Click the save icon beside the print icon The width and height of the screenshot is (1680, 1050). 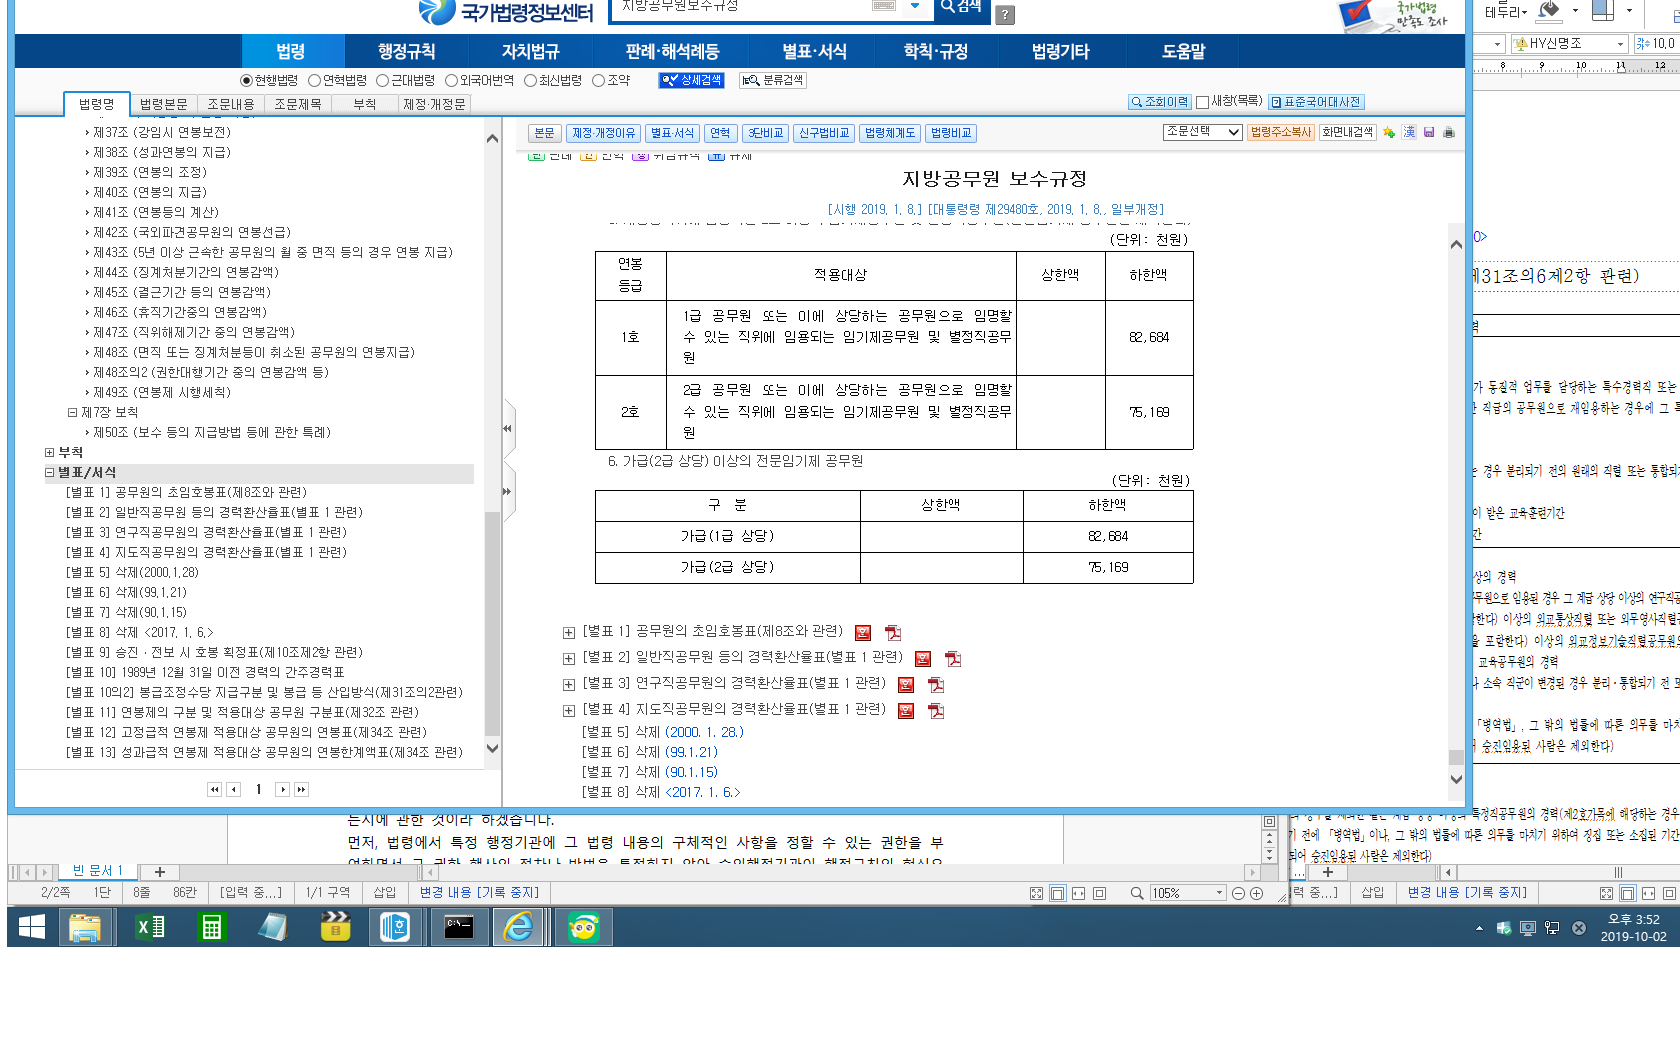[x=1429, y=133]
